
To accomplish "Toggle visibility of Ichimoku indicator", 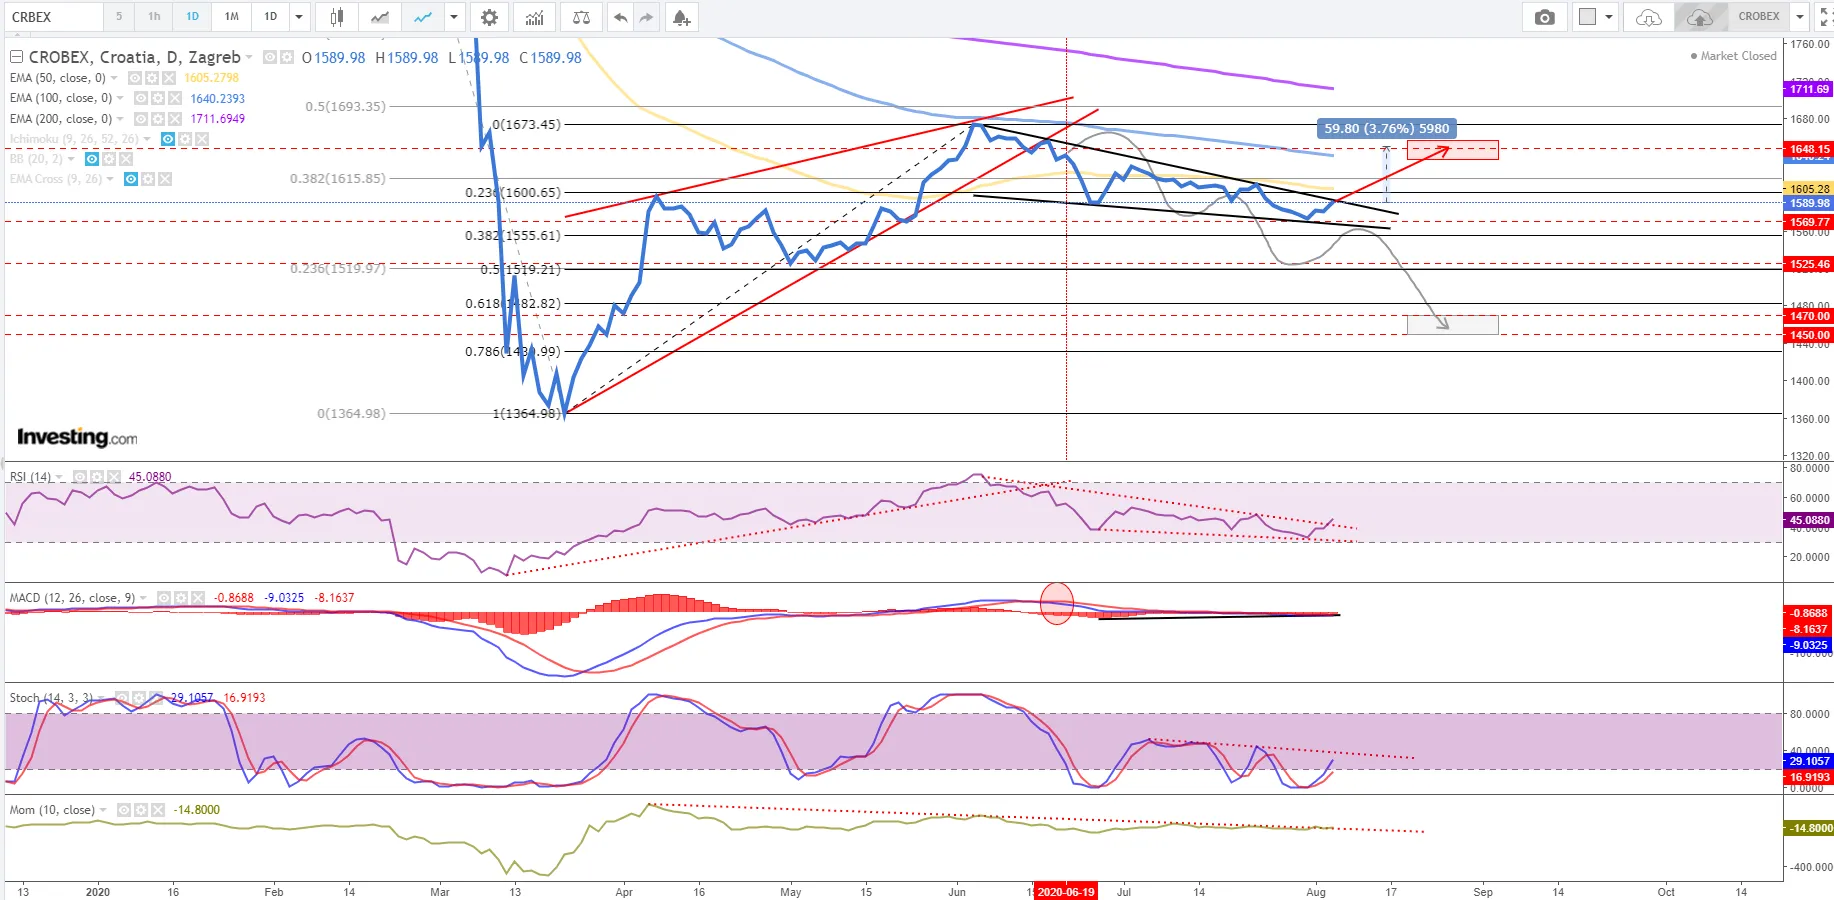I will coord(168,139).
